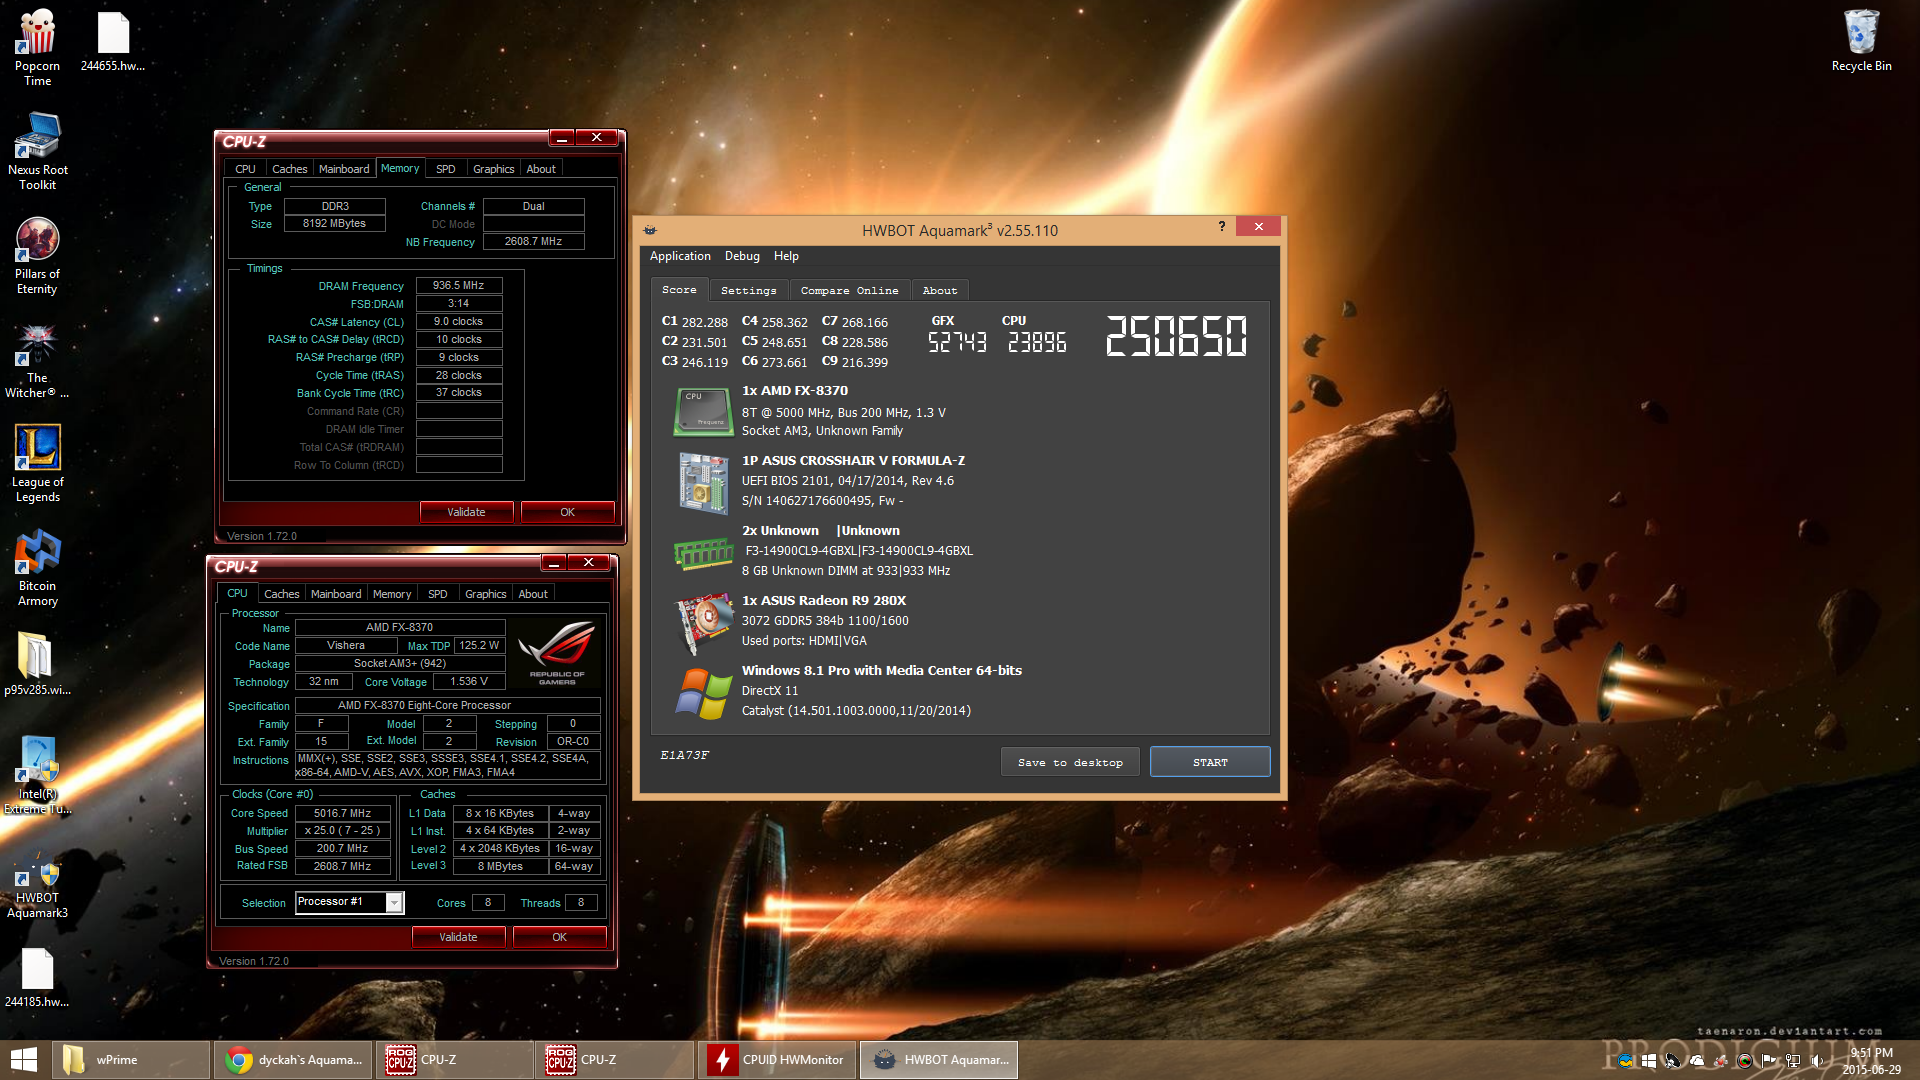This screenshot has width=1920, height=1080.
Task: Click the motherboard image in Aquamark
Action: [703, 482]
